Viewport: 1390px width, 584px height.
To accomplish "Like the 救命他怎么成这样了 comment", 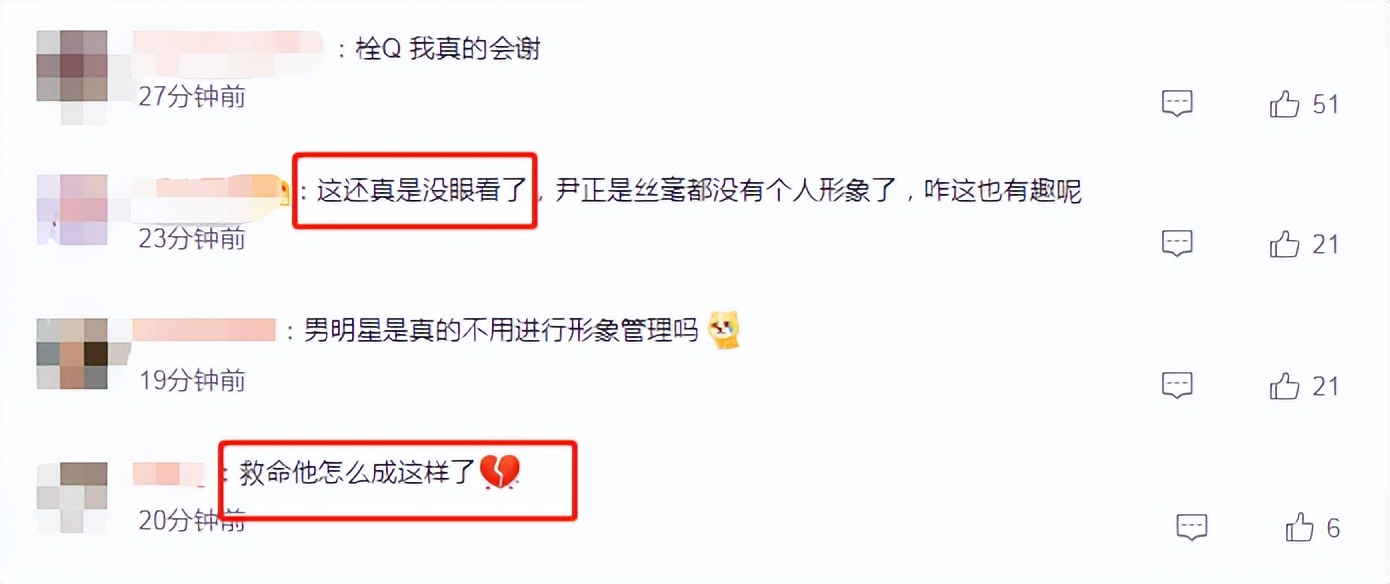I will [1299, 528].
